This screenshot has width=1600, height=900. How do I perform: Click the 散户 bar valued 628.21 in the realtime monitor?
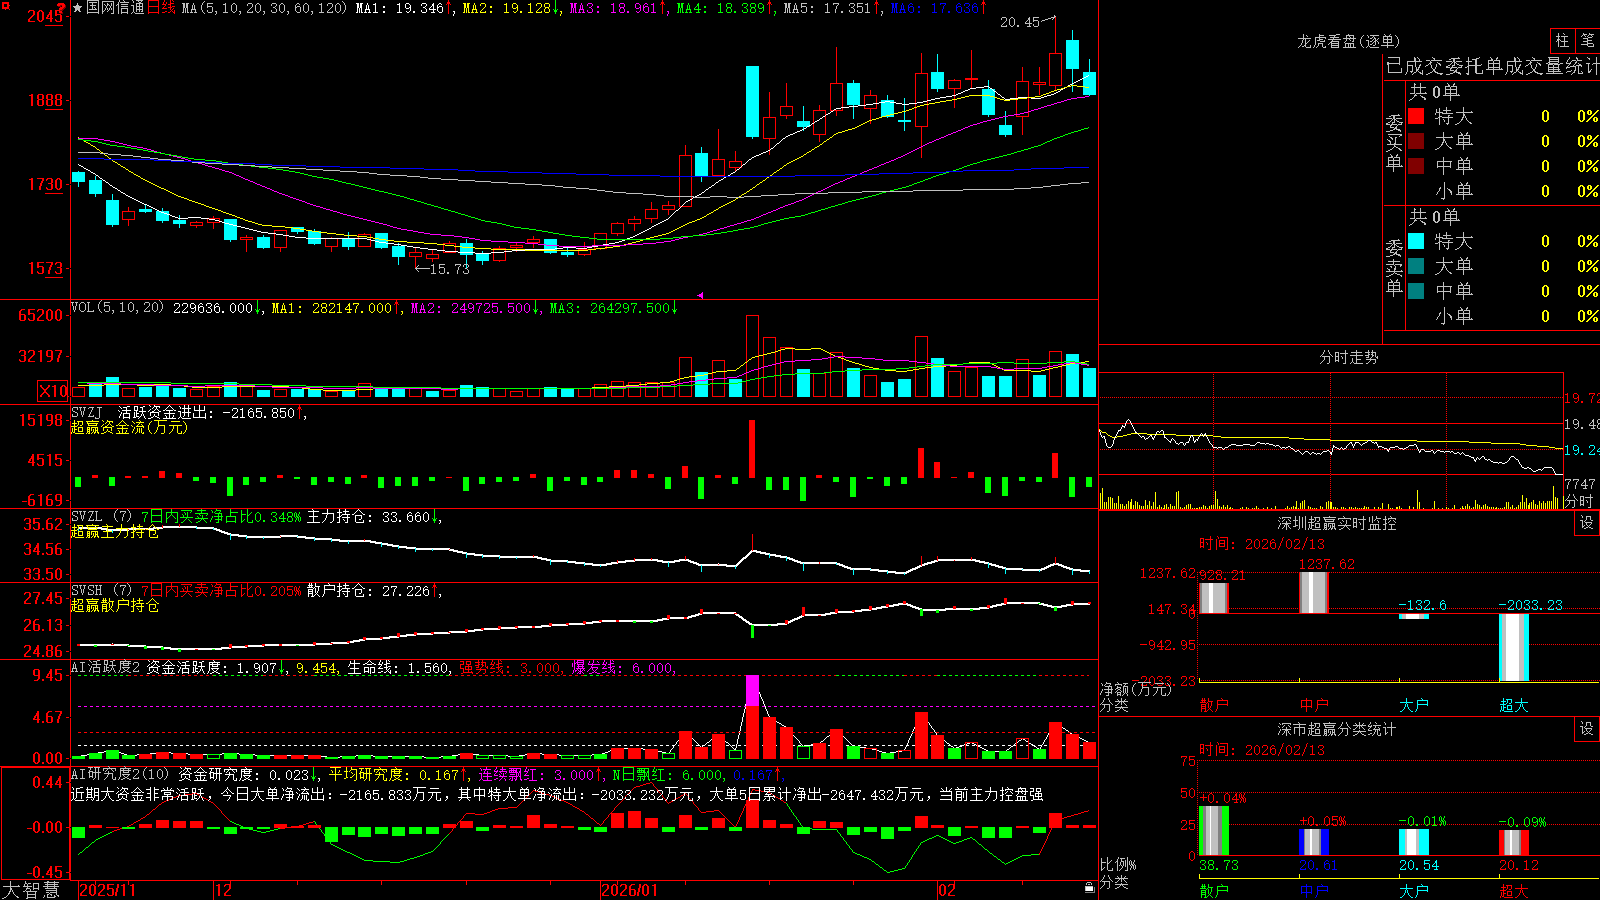[x=1214, y=598]
